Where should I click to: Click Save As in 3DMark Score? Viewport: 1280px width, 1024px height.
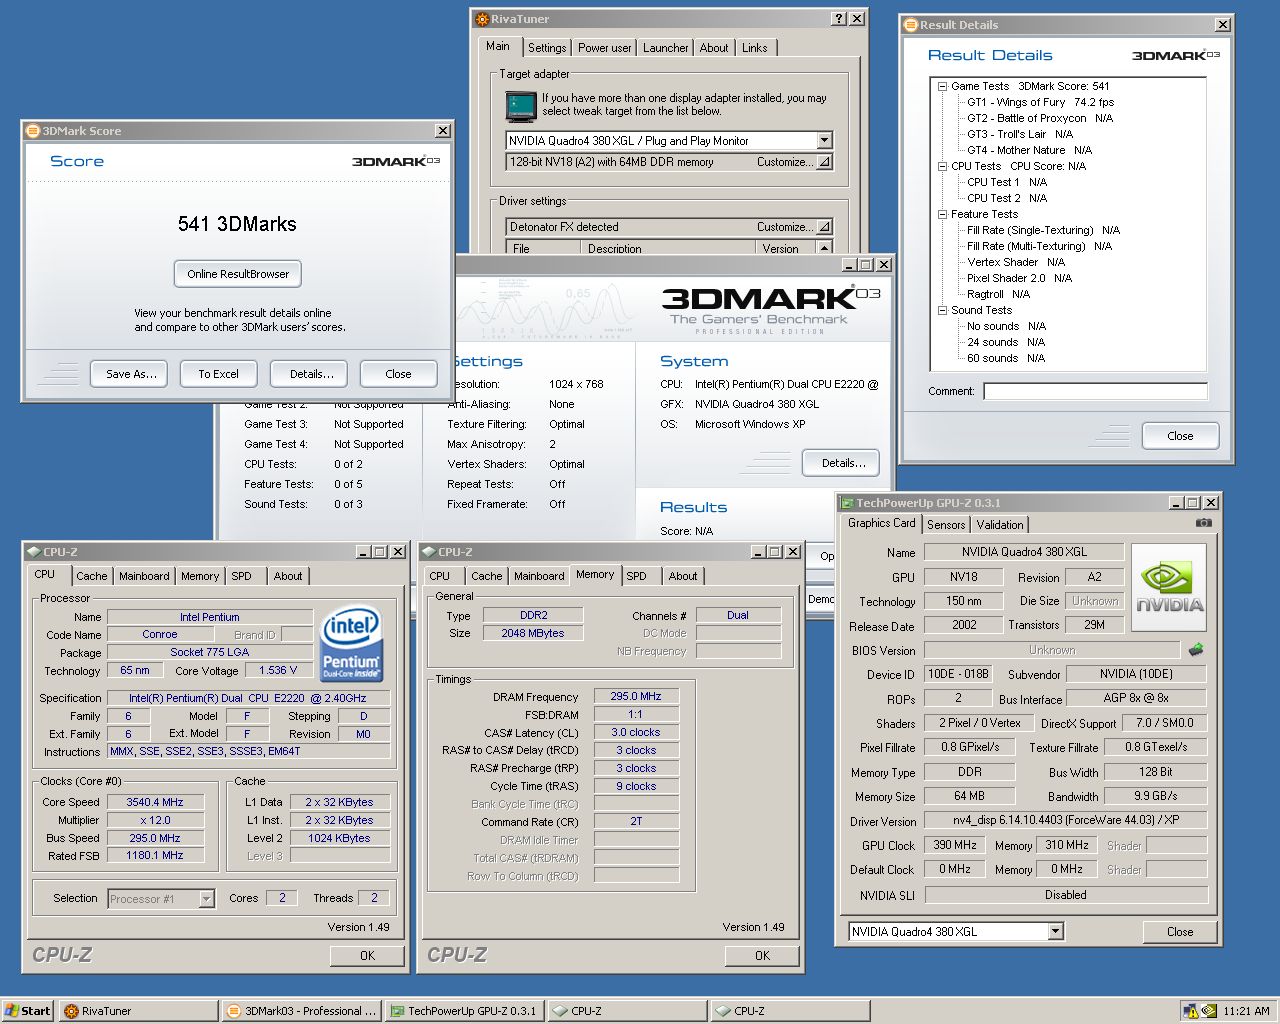tap(131, 374)
